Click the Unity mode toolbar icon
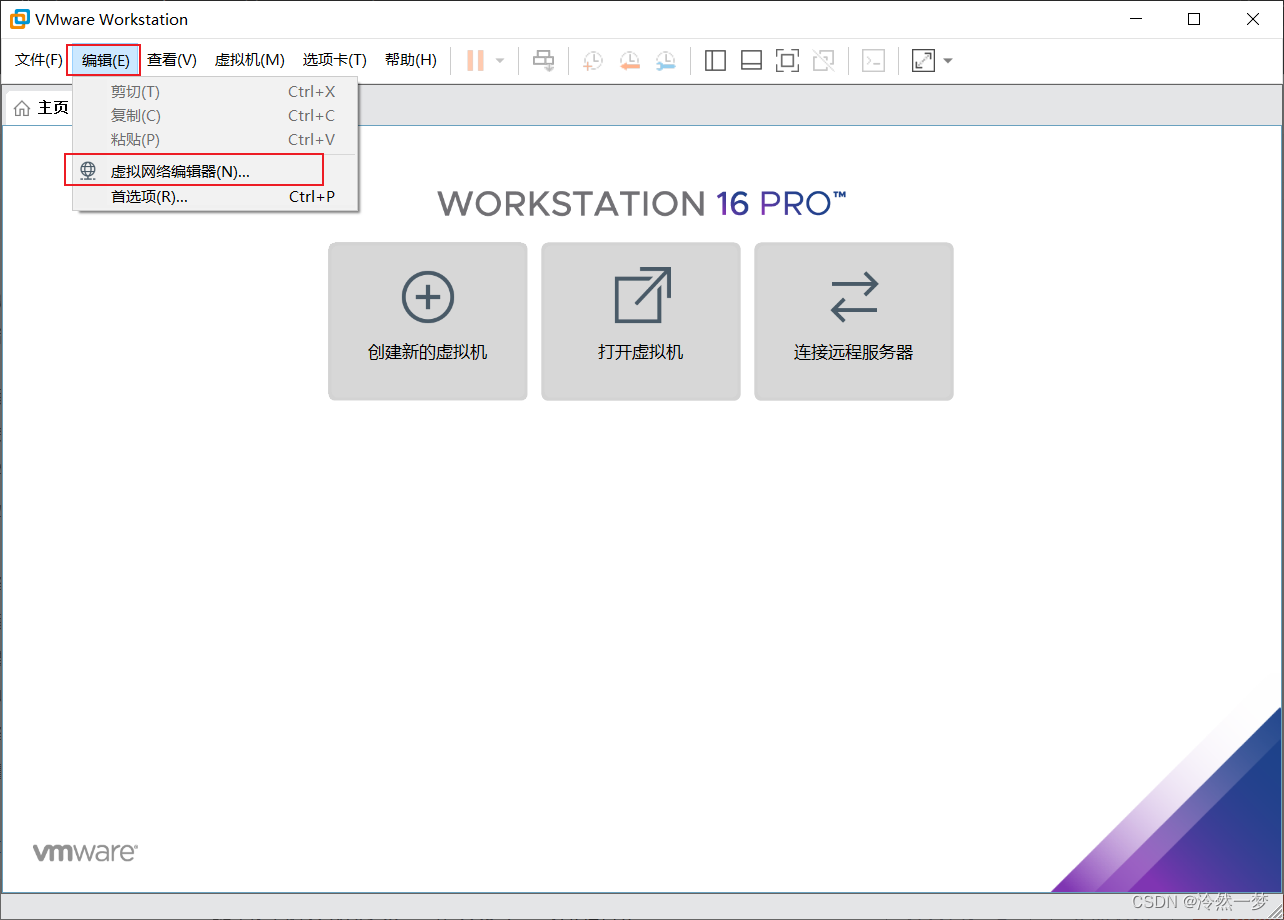Image resolution: width=1284 pixels, height=920 pixels. click(x=823, y=60)
